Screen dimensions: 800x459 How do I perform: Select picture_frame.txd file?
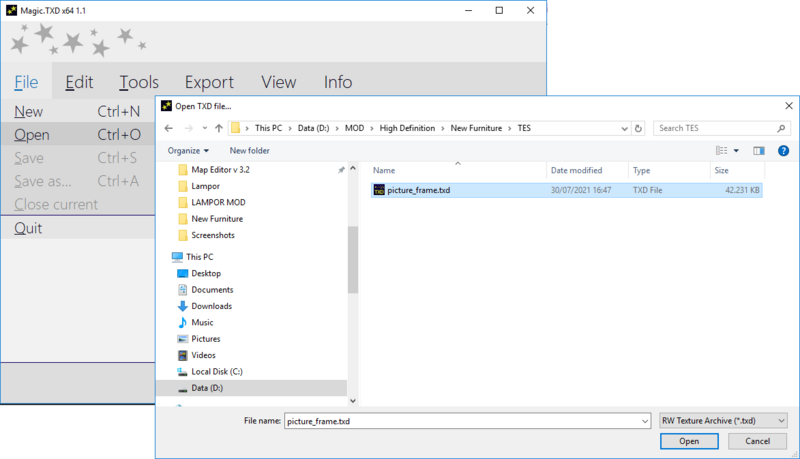point(567,190)
